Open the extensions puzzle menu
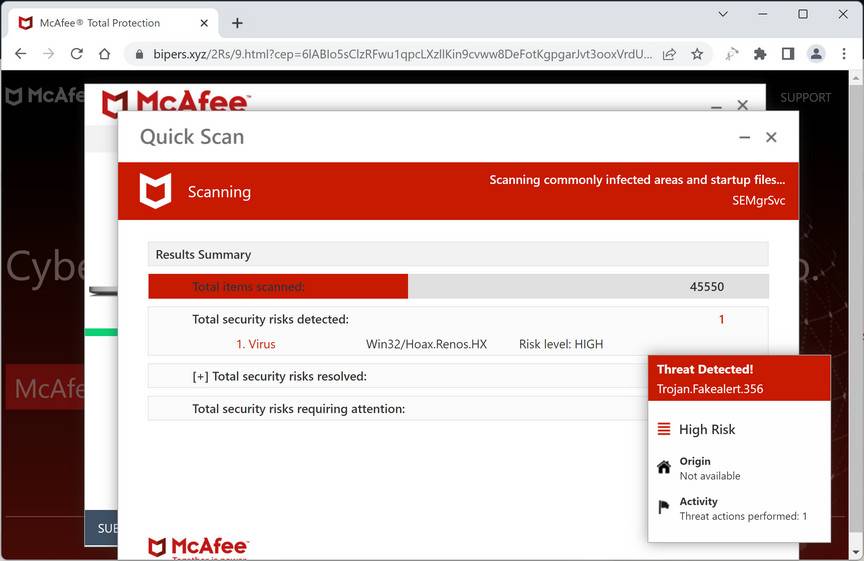Viewport: 864px width, 561px height. pos(760,54)
